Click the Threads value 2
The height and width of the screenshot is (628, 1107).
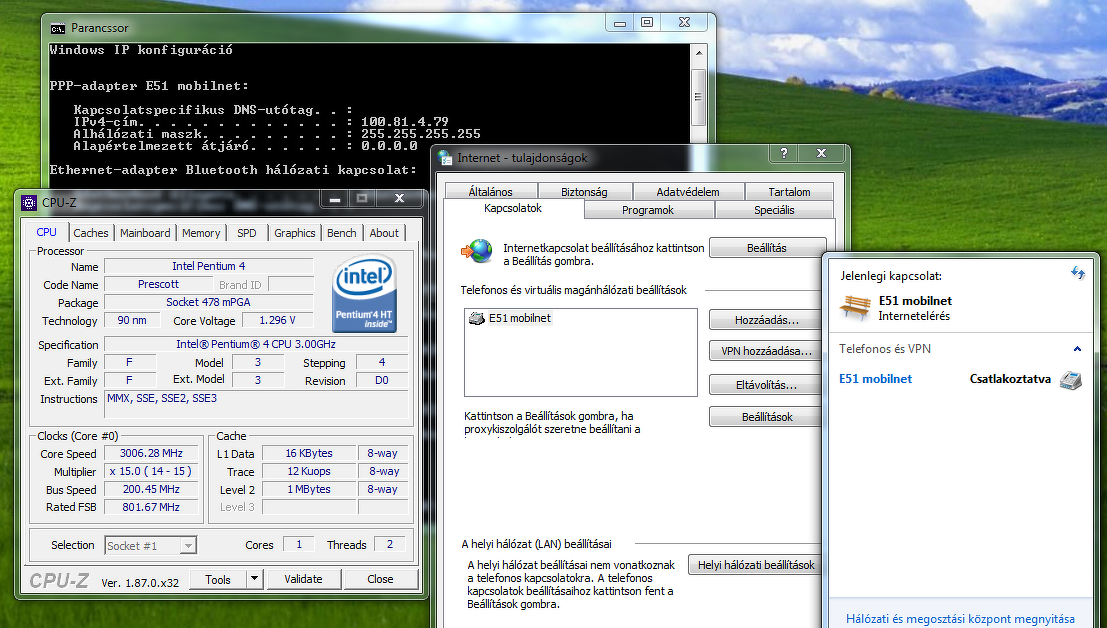click(390, 544)
